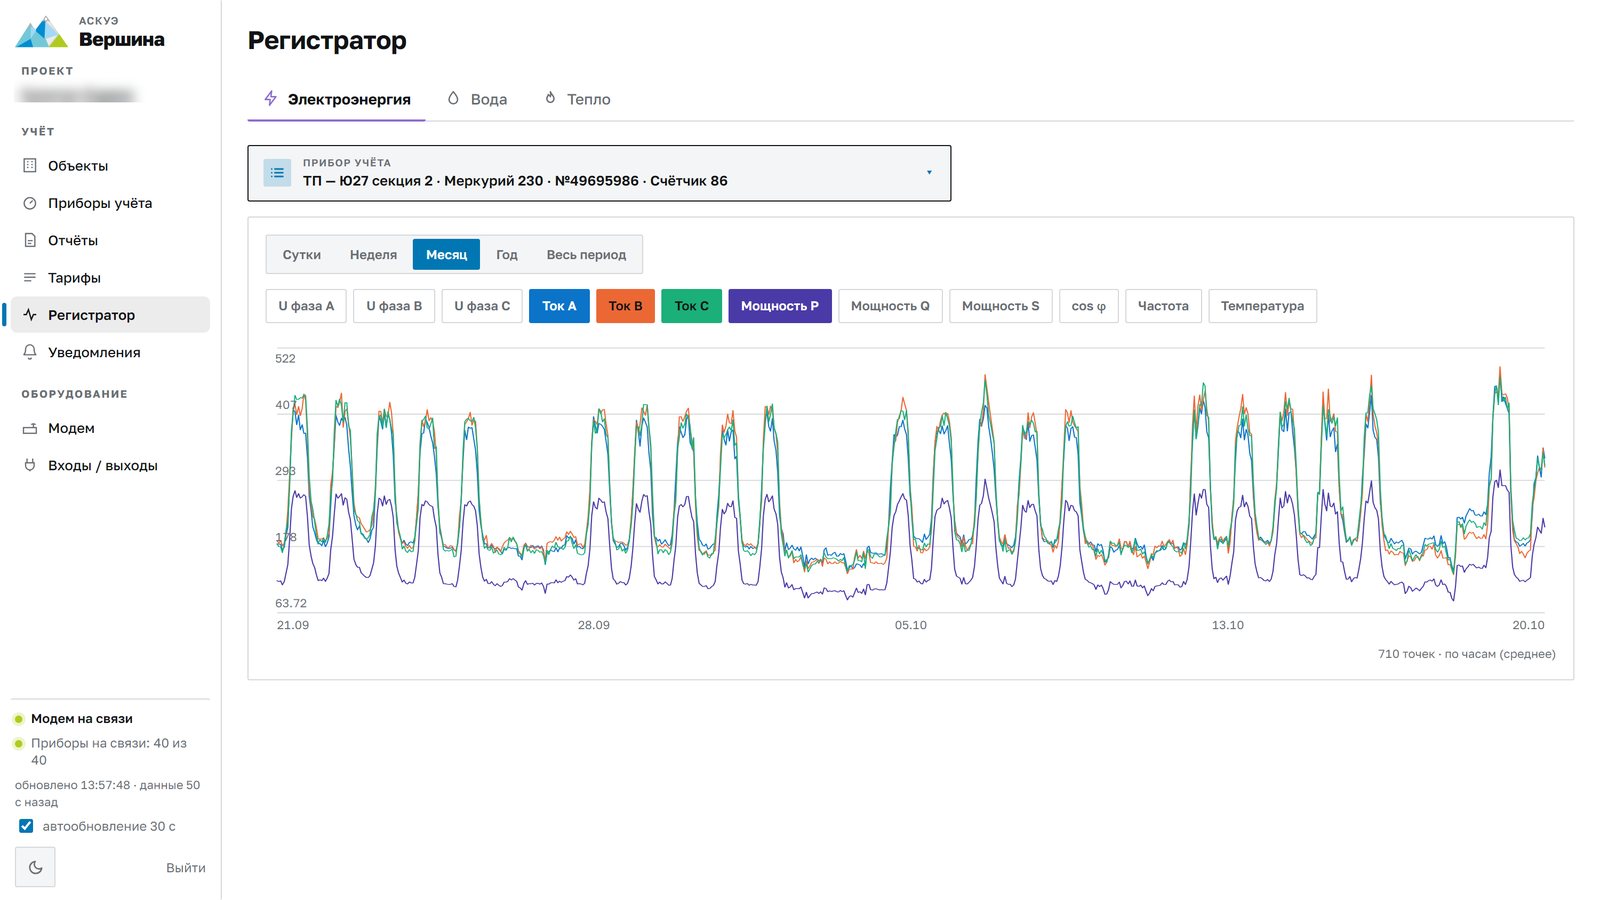This screenshot has height=900, width=1600.
Task: Enable the U фаза A series
Action: pyautogui.click(x=306, y=306)
